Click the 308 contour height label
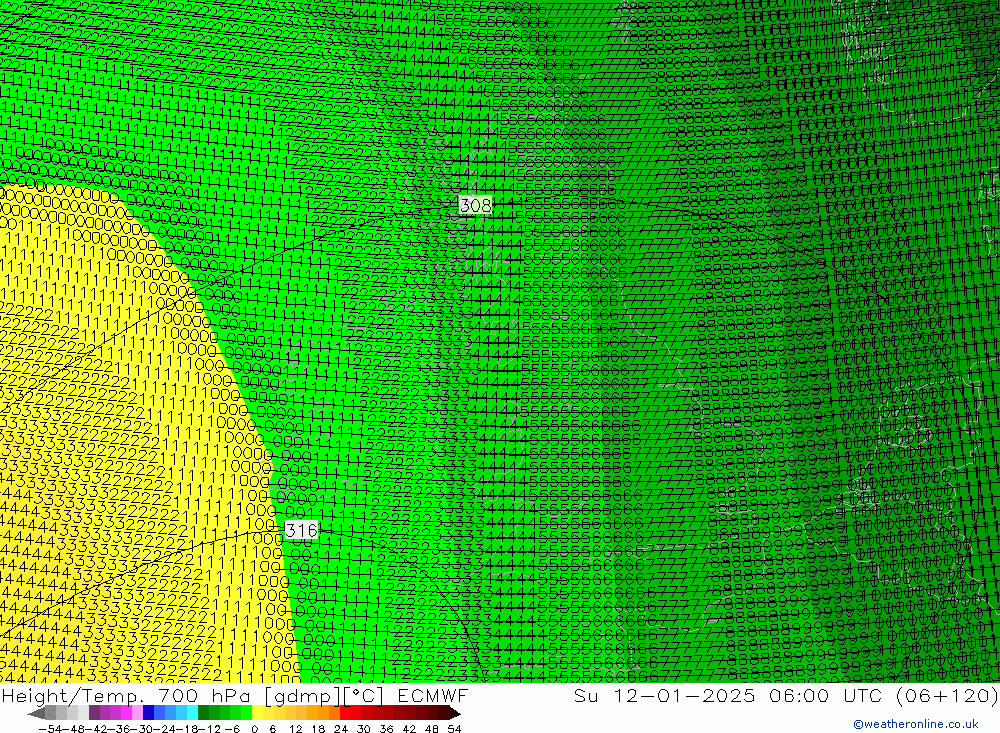Viewport: 1000px width, 733px height. [475, 205]
